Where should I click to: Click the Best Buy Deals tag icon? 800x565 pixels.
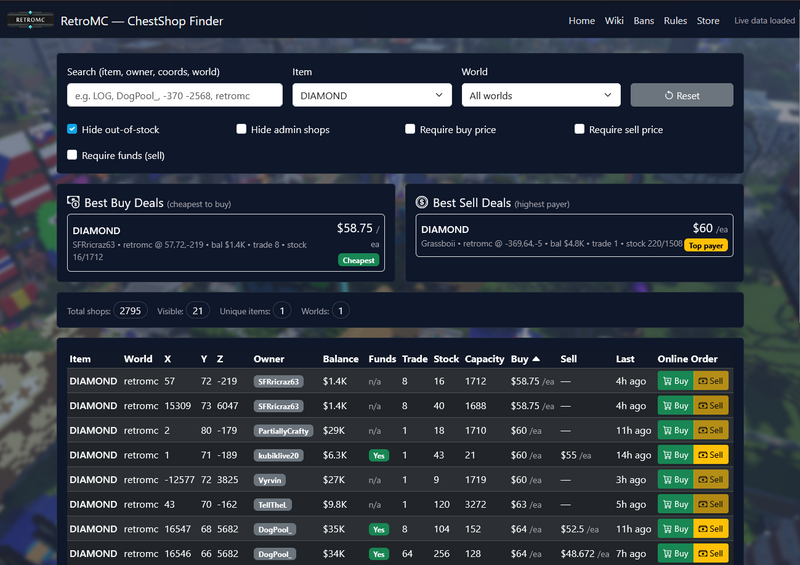click(74, 203)
